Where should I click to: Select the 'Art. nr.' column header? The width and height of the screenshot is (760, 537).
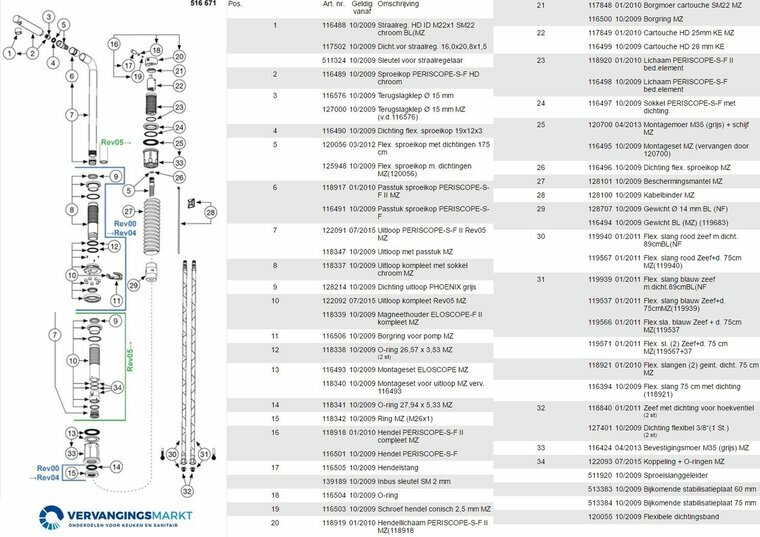pyautogui.click(x=334, y=4)
